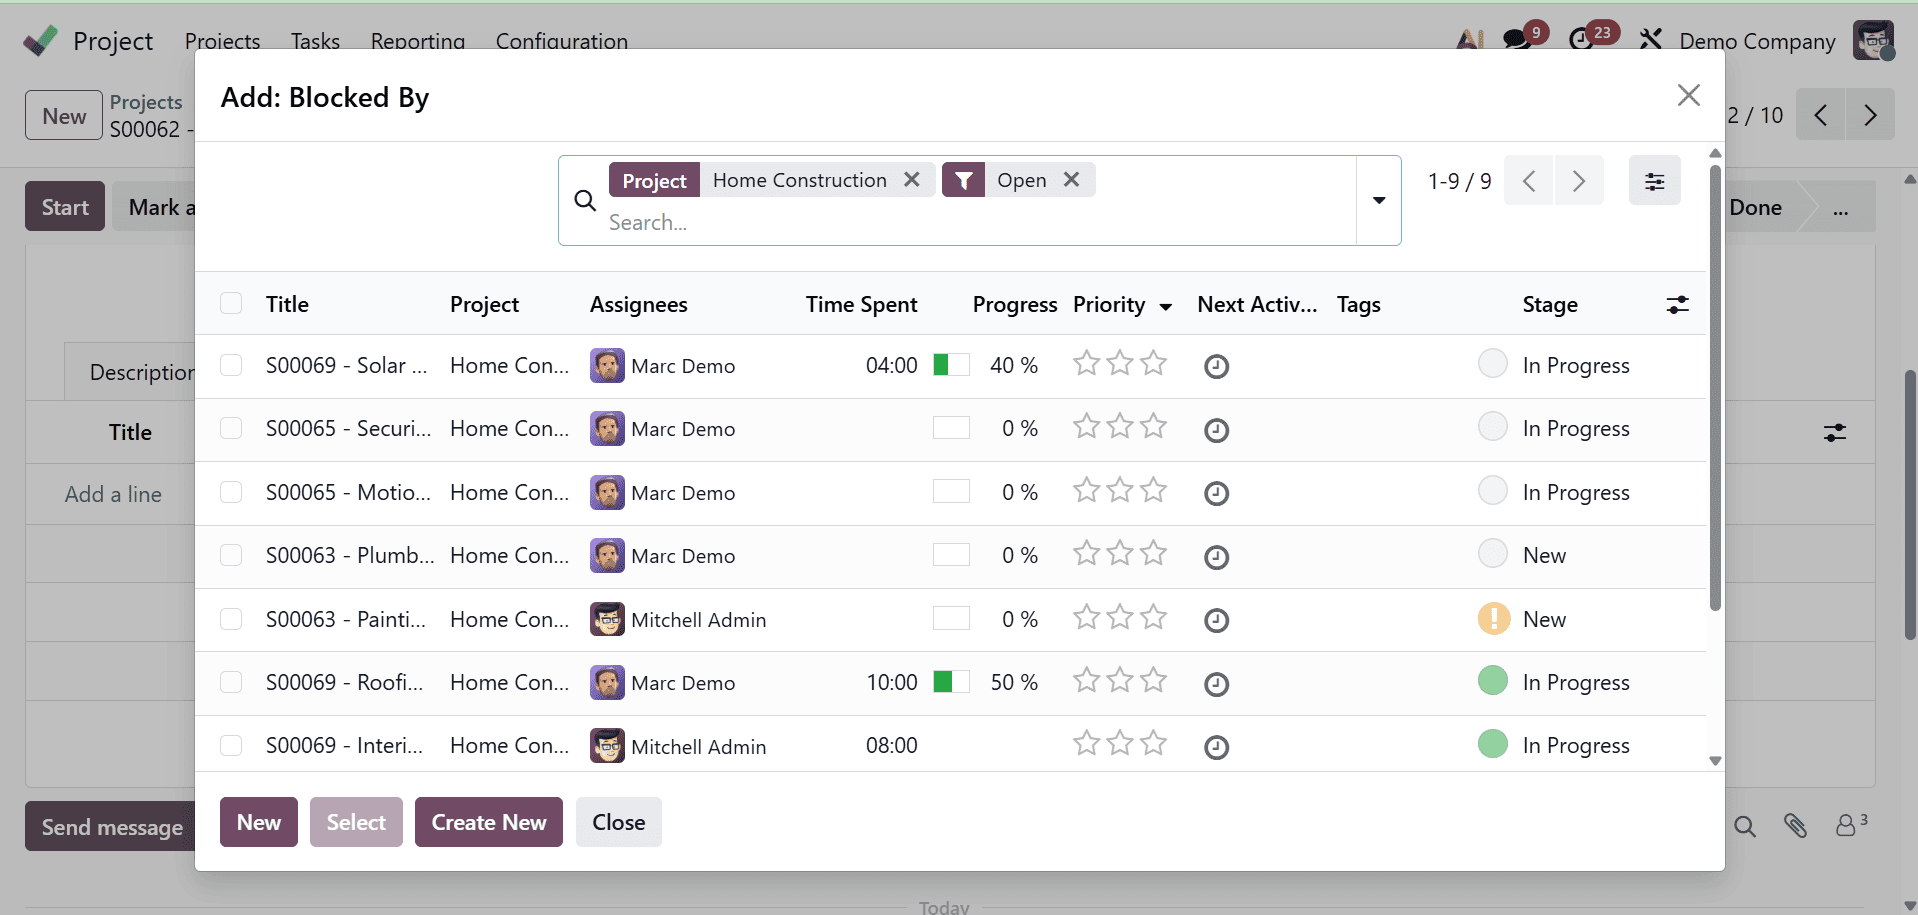Open the search filter options icon beside pagination
This screenshot has height=915, width=1918.
click(1655, 181)
